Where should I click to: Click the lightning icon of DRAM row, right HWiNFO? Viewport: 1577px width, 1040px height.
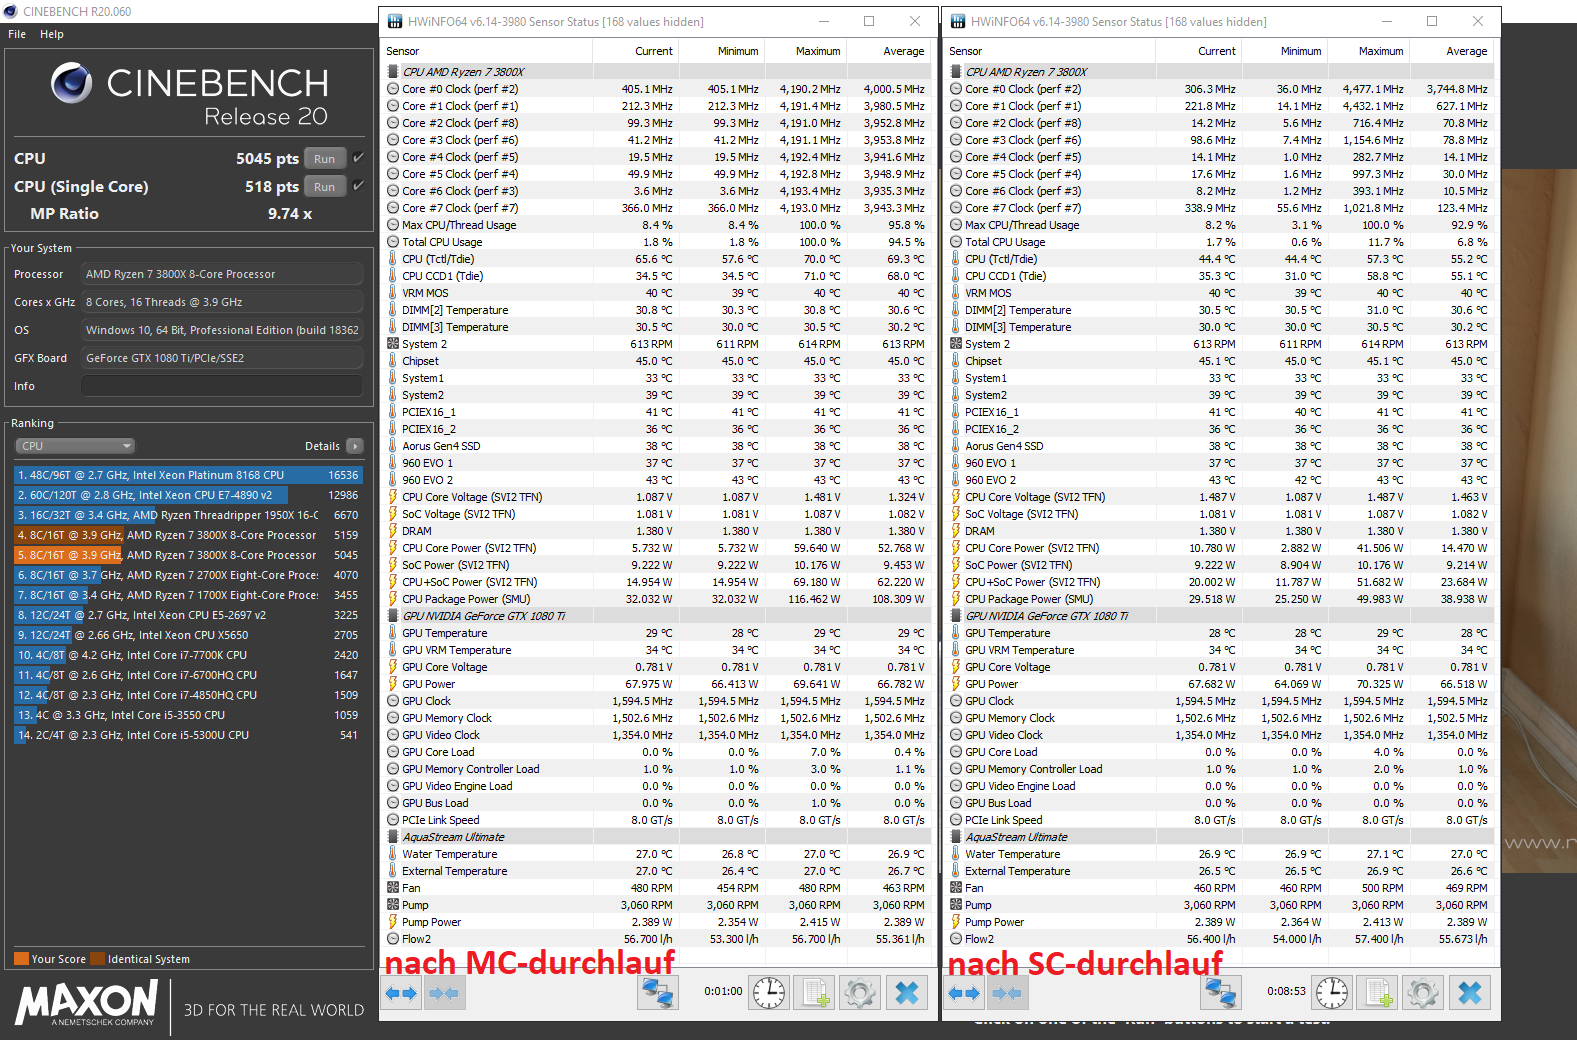click(956, 531)
